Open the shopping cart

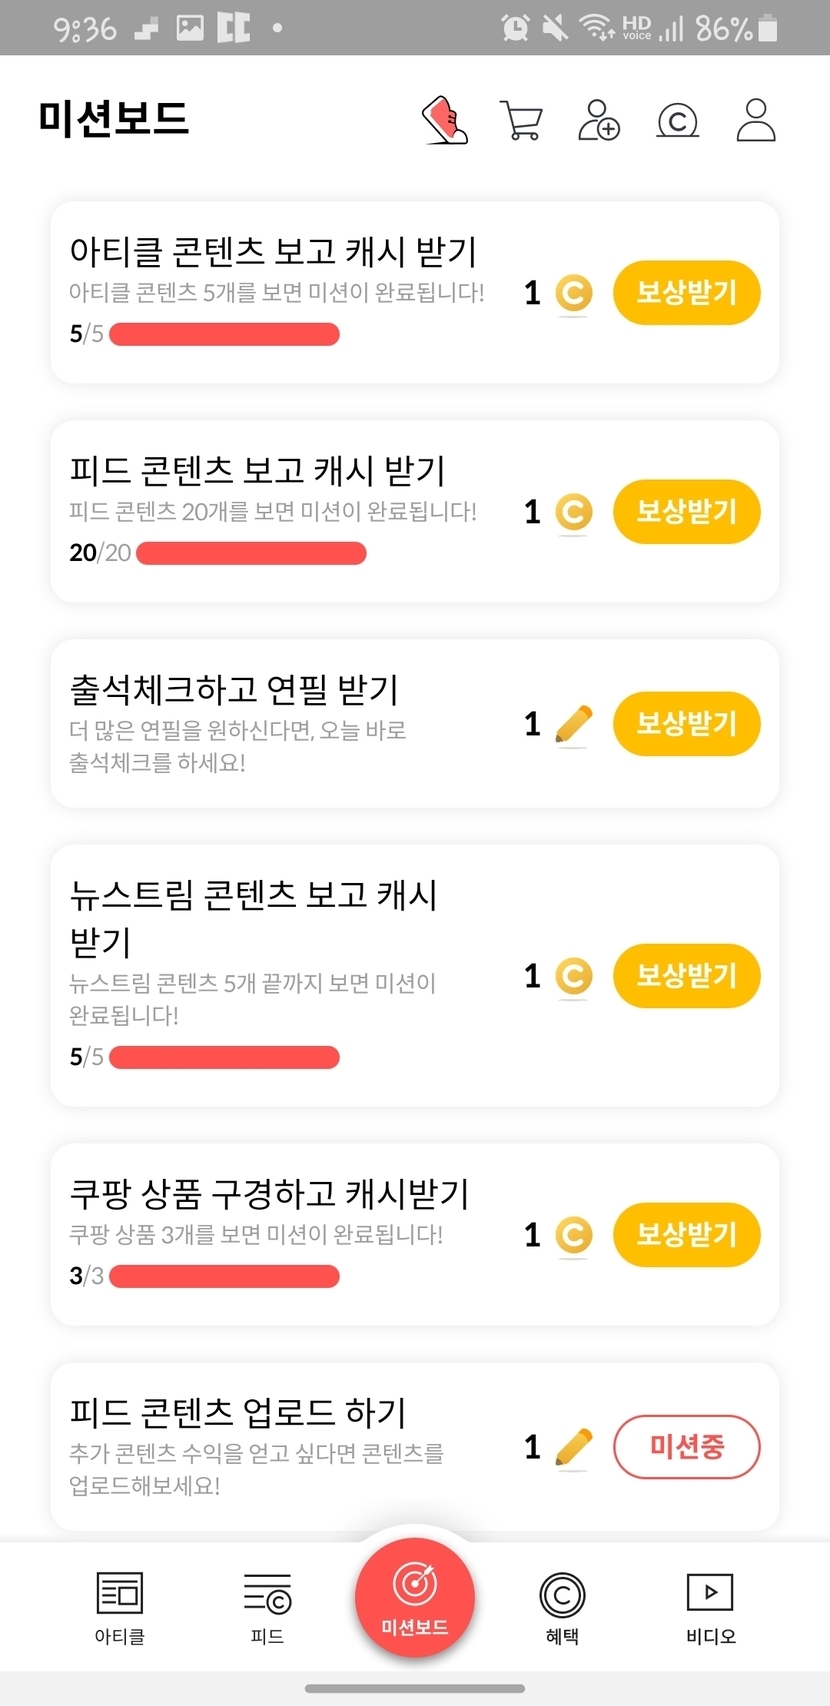[x=521, y=121]
